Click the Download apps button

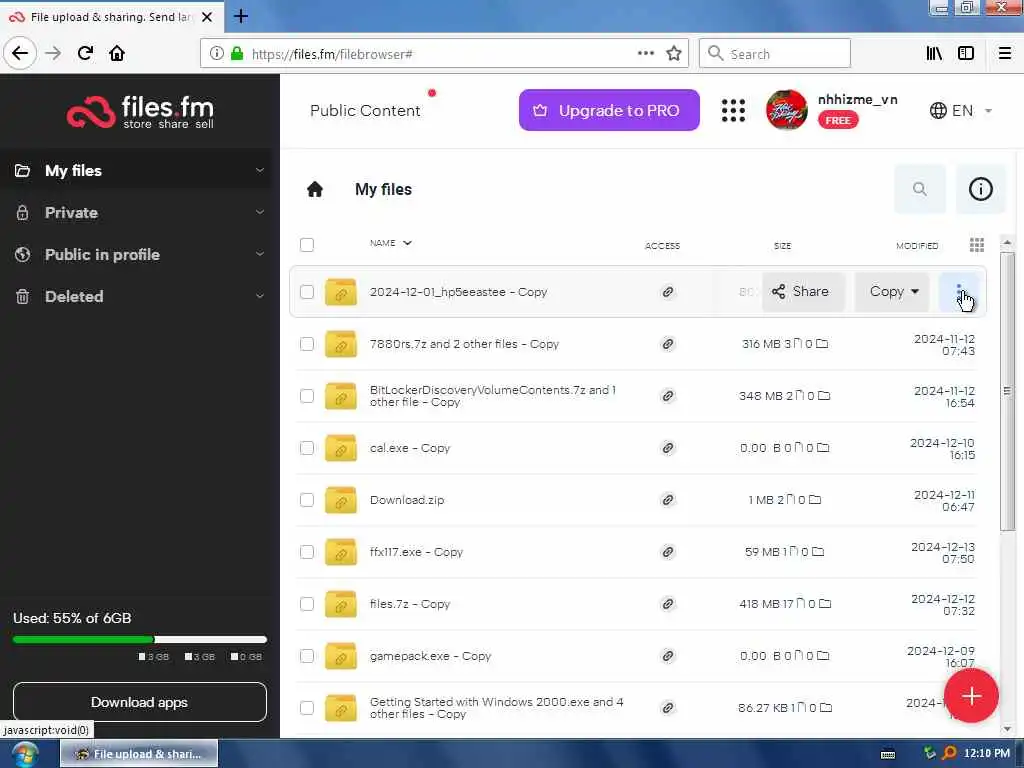139,702
